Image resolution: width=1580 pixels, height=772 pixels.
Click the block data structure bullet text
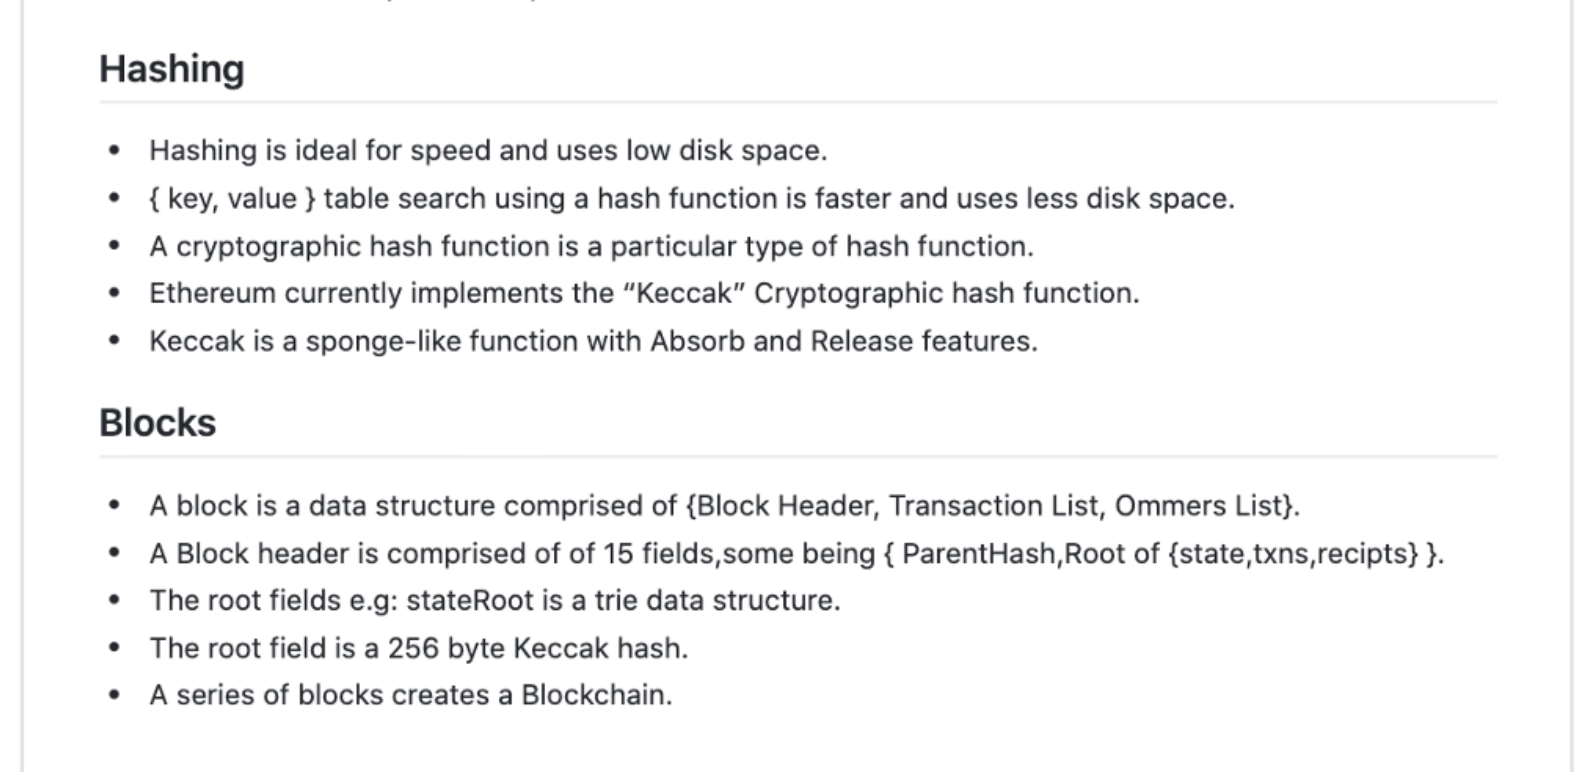(724, 505)
